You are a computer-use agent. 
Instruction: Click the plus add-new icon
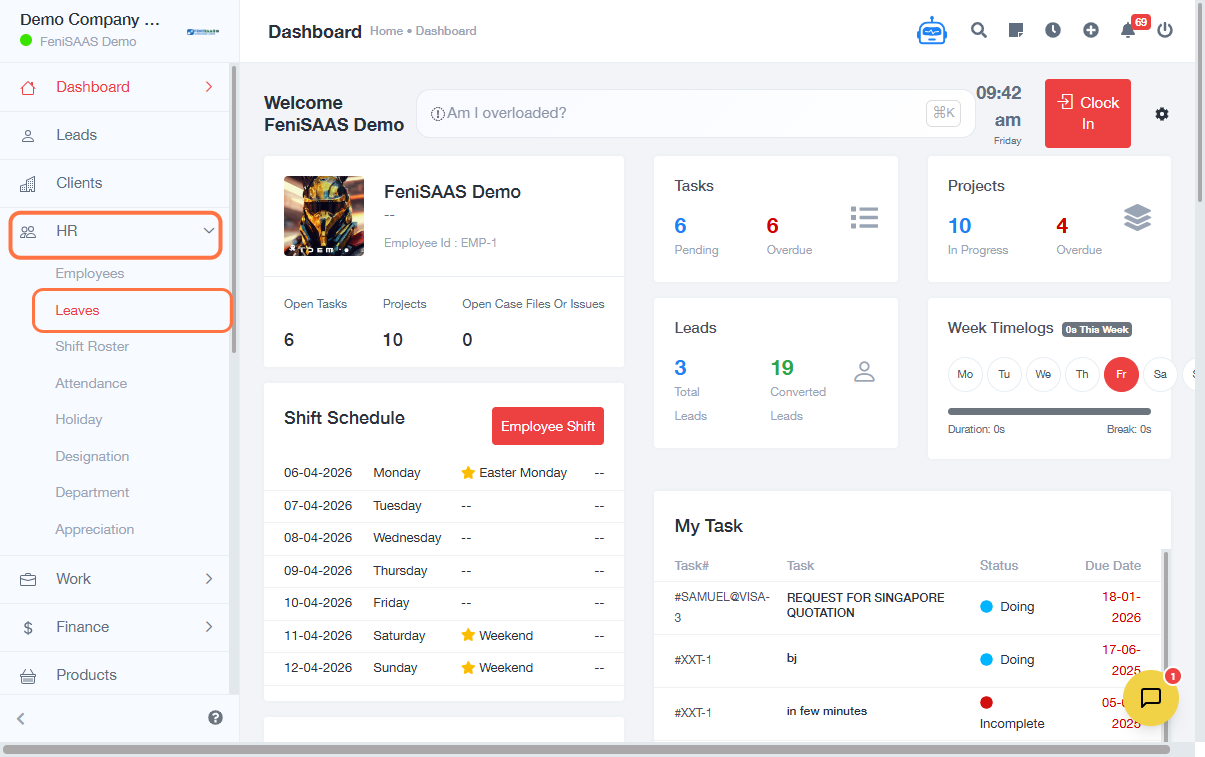[1091, 30]
